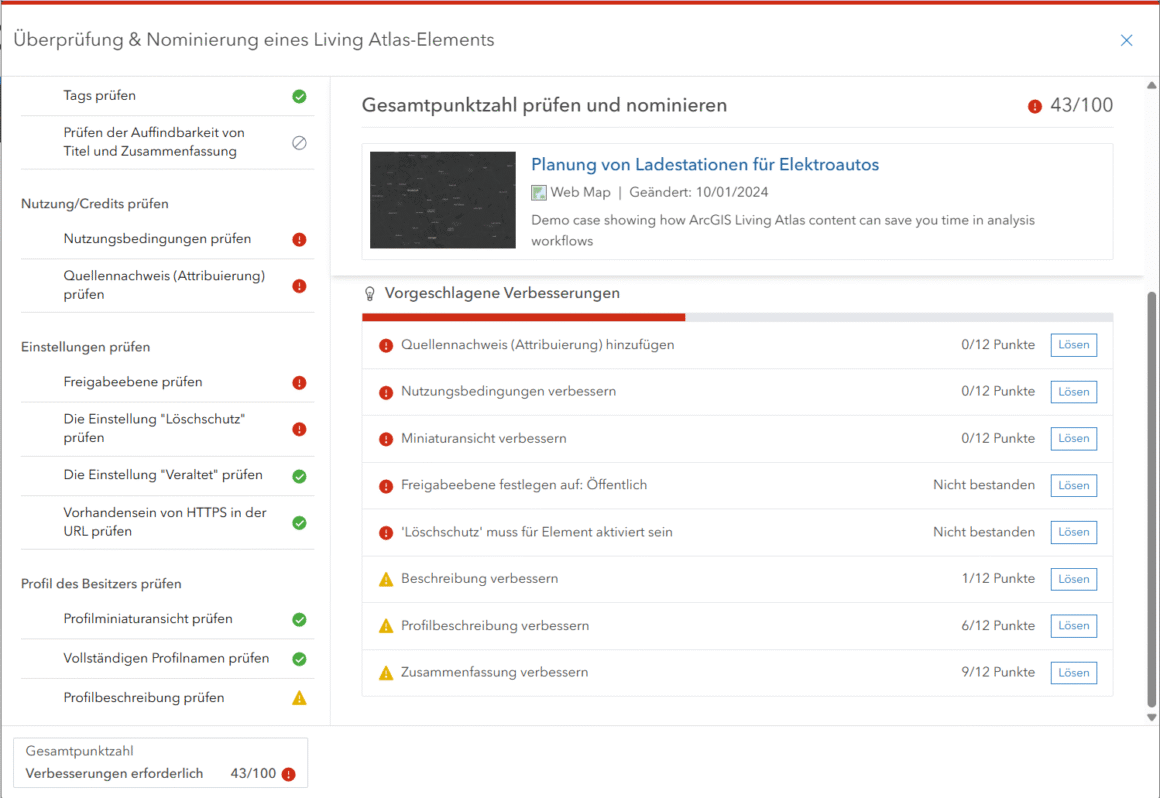Click the disabled circle icon beside Auffindbarkeit von Titel

point(299,143)
